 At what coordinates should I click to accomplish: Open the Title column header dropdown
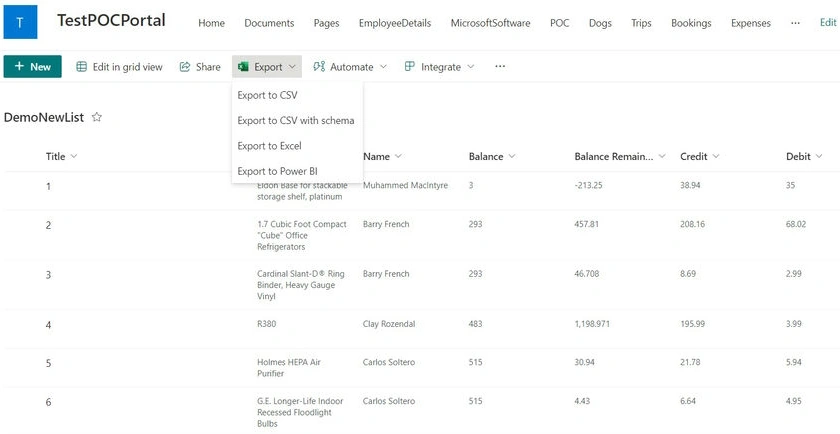(74, 156)
